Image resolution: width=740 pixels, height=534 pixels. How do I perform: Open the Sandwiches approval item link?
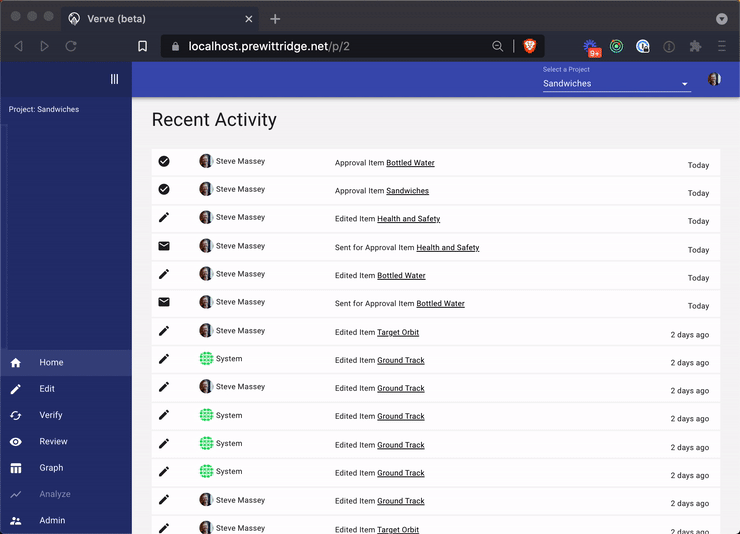[x=407, y=191]
